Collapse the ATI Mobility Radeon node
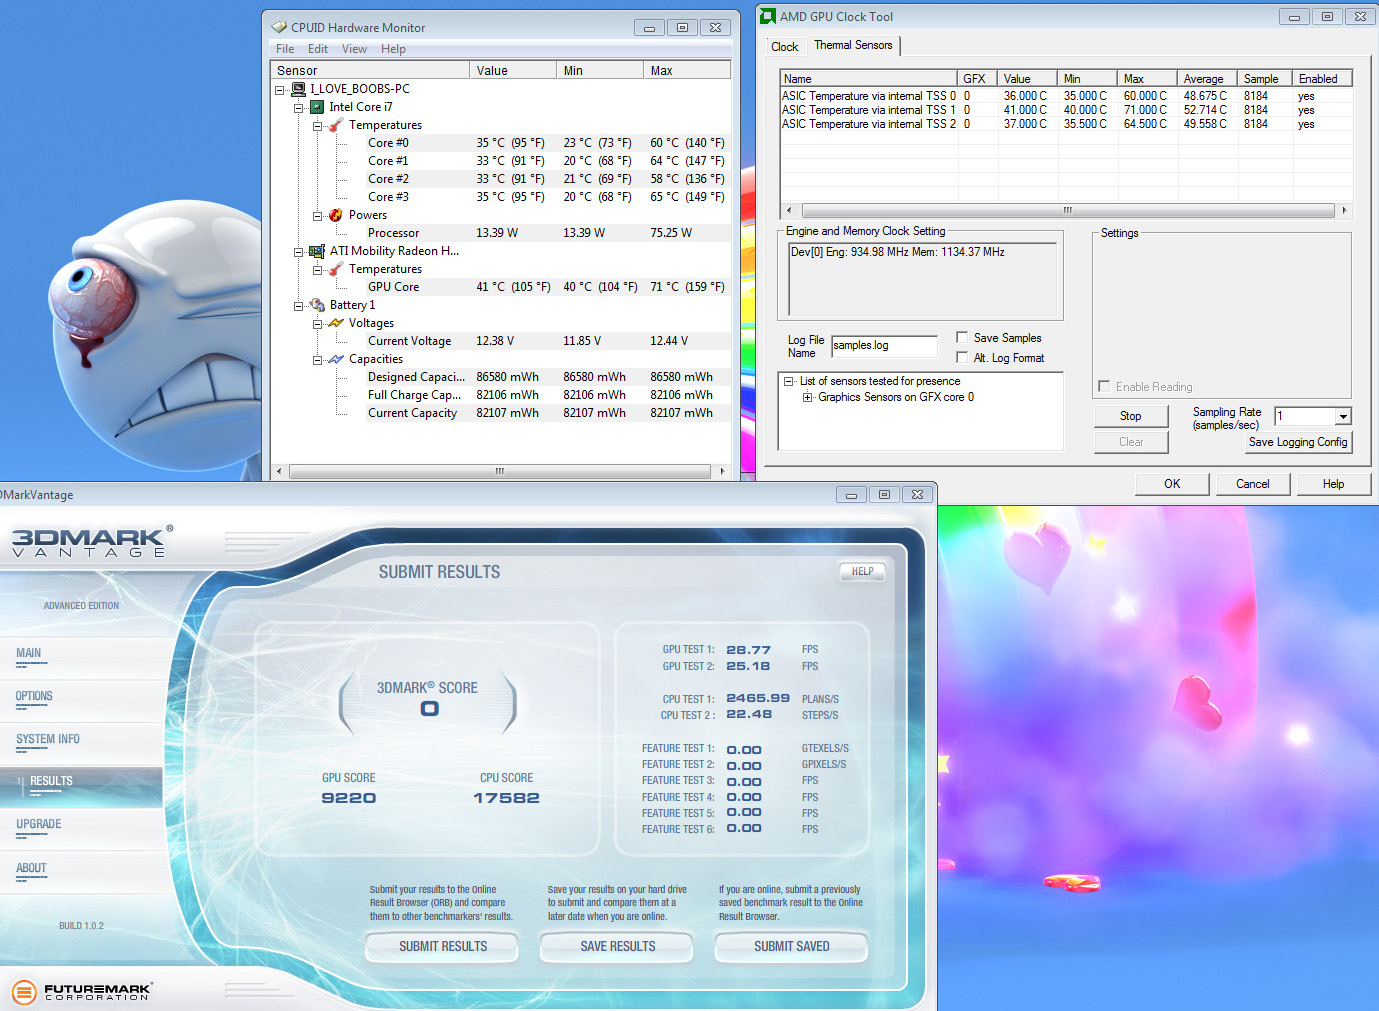Image resolution: width=1379 pixels, height=1011 pixels. (x=299, y=252)
